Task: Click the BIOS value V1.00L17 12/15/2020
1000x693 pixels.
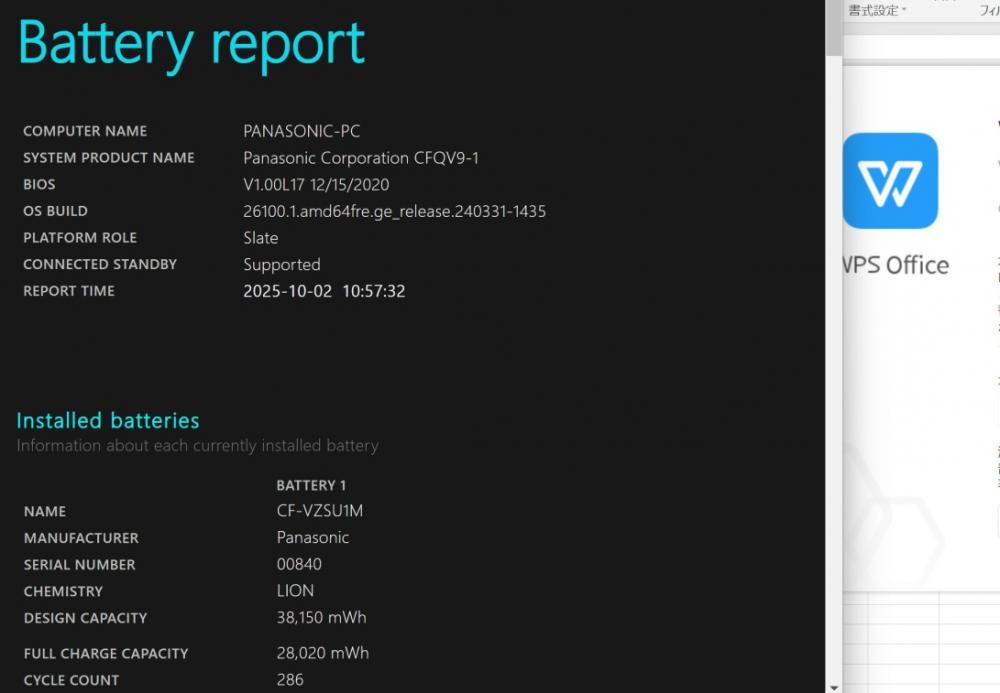Action: 316,185
